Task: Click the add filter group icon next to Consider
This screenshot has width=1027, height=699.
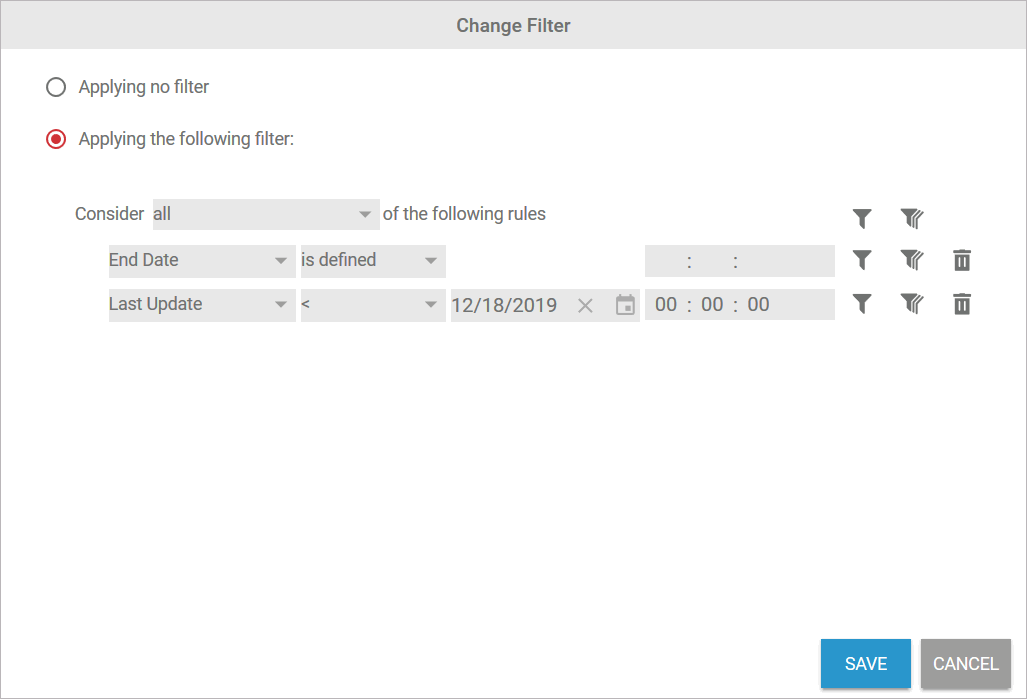Action: pyautogui.click(x=912, y=217)
